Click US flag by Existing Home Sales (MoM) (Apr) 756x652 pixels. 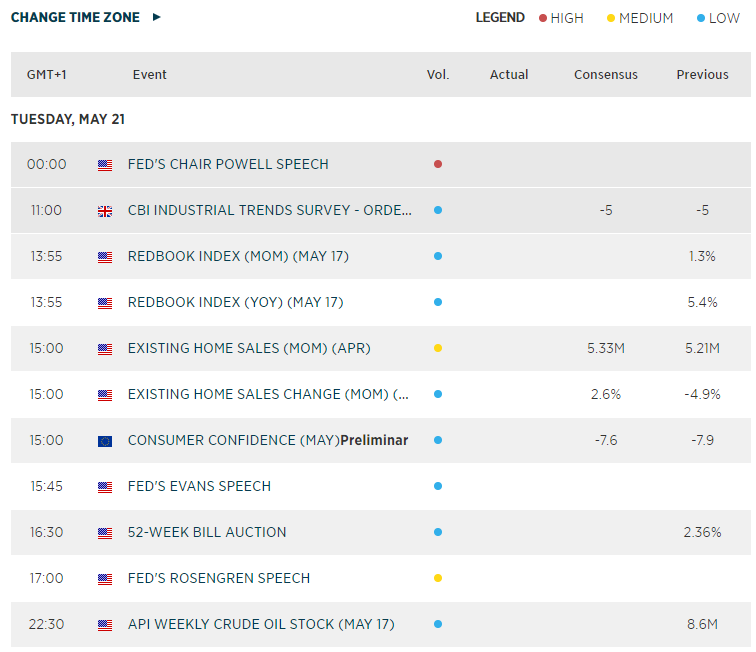105,349
